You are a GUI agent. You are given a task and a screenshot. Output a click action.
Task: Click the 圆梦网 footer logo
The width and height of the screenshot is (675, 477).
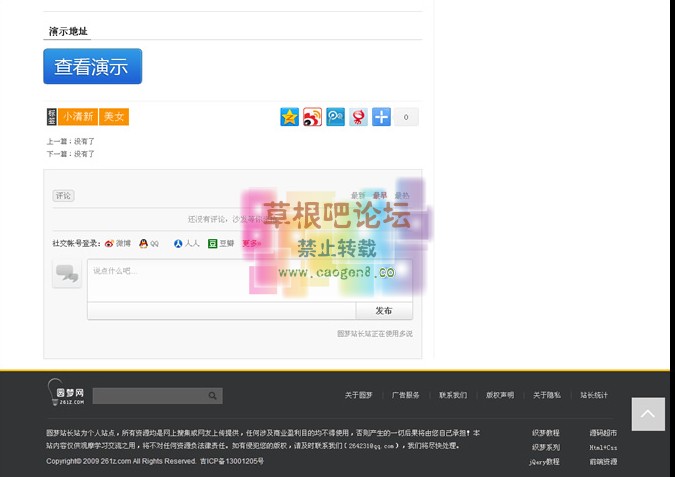pyautogui.click(x=66, y=392)
